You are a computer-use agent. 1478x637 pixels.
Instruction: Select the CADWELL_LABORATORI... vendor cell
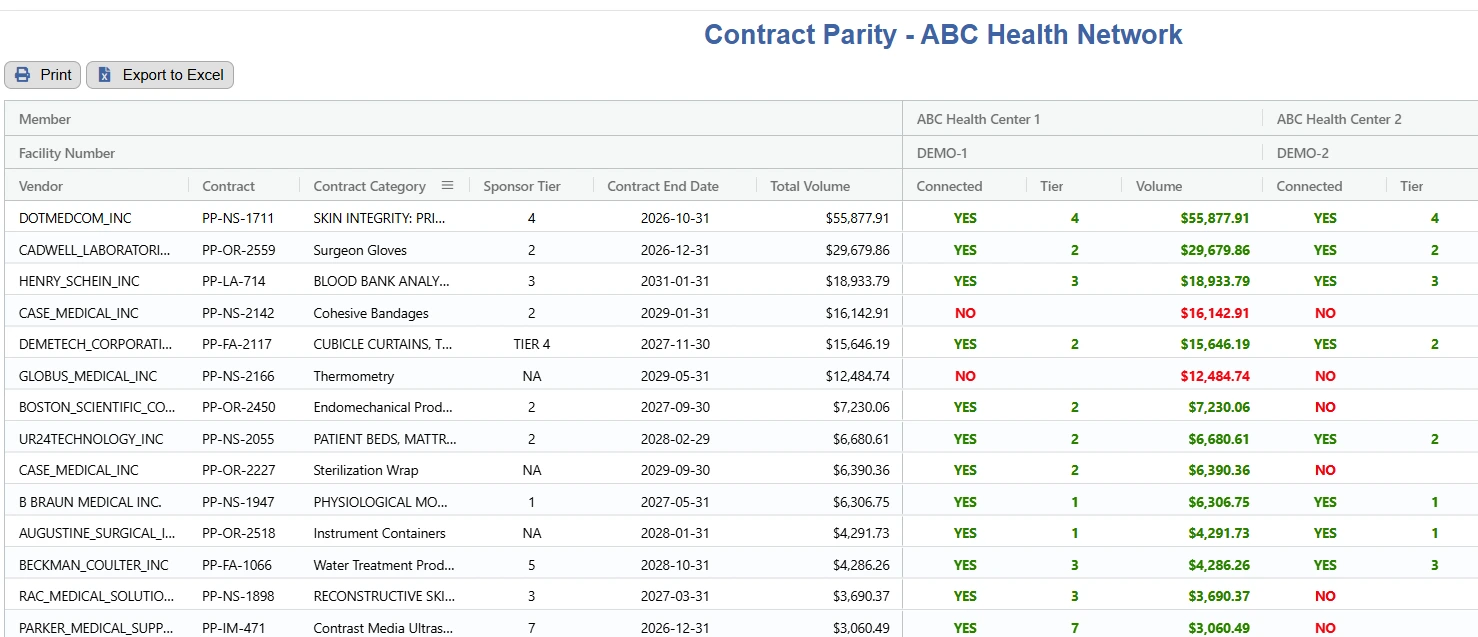(95, 250)
